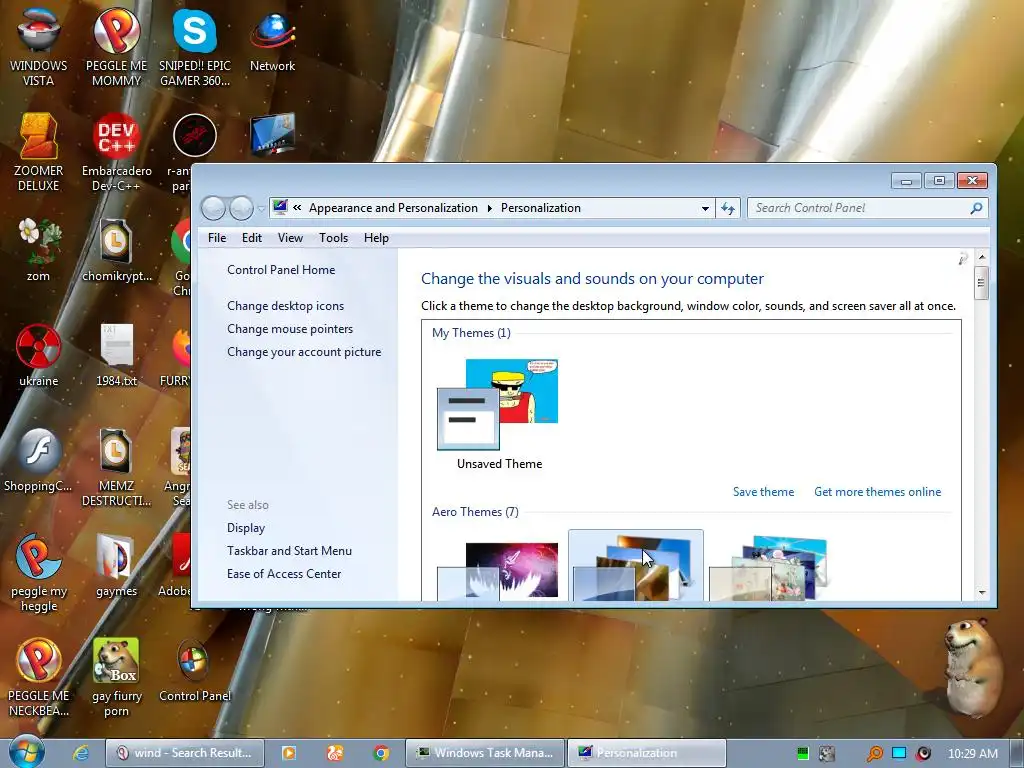Click the help icon in Personalization window
The image size is (1024, 768).
point(963,259)
